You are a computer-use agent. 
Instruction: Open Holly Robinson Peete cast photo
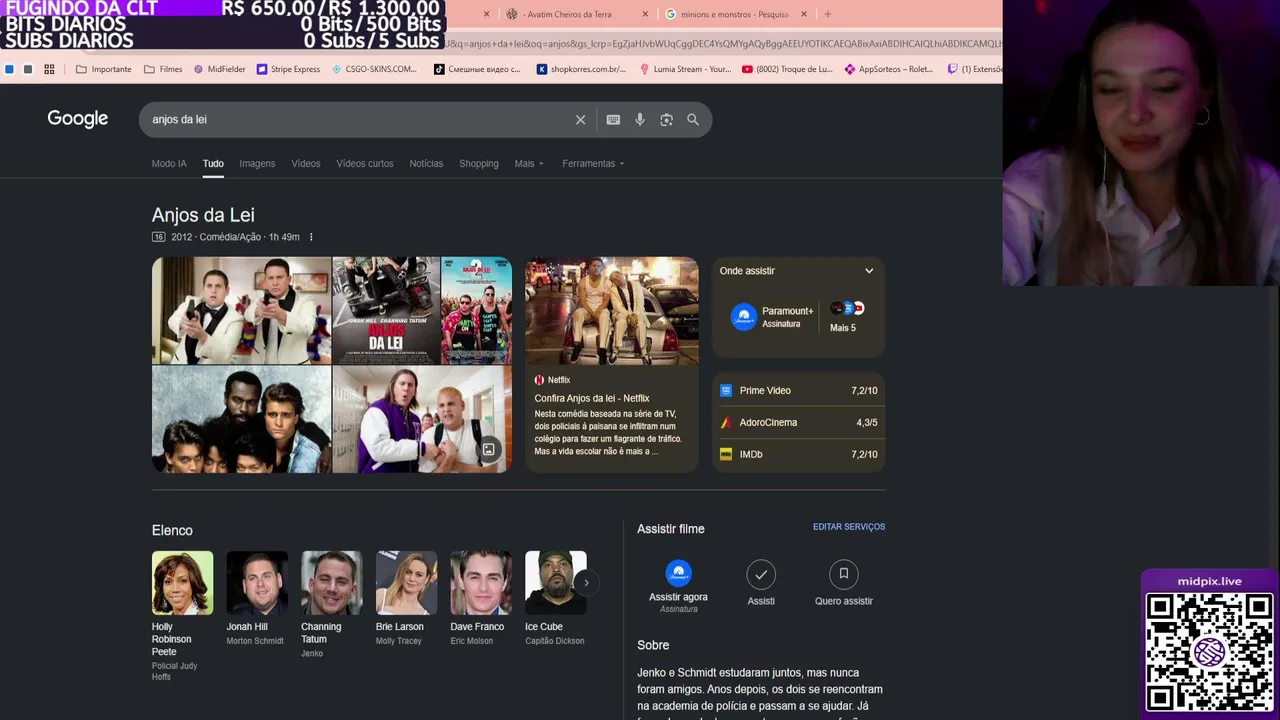[182, 583]
